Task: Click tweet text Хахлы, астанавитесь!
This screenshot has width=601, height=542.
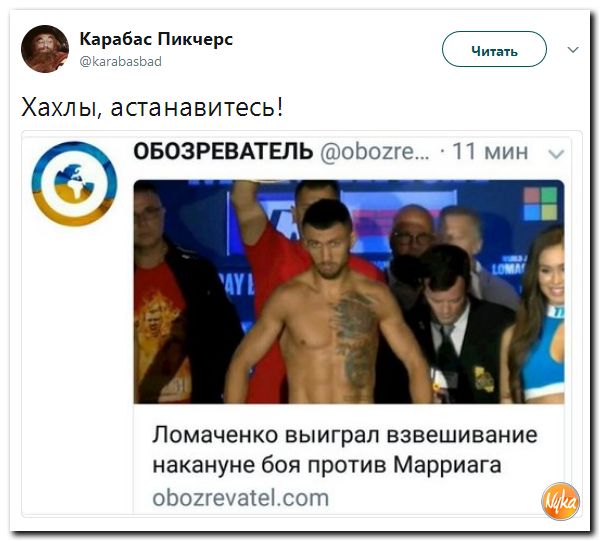Action: point(153,107)
